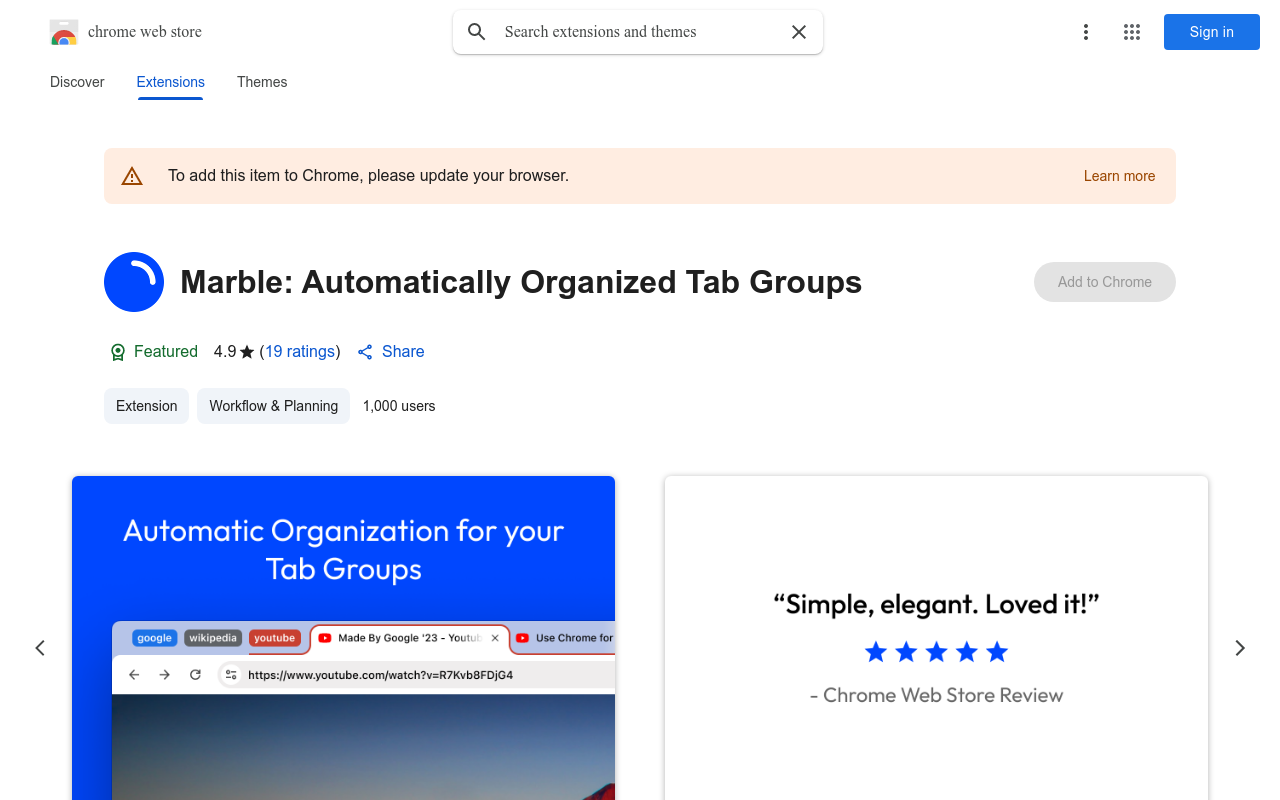Show the previous screenshot with left arrow
This screenshot has width=1280, height=800.
pos(40,648)
